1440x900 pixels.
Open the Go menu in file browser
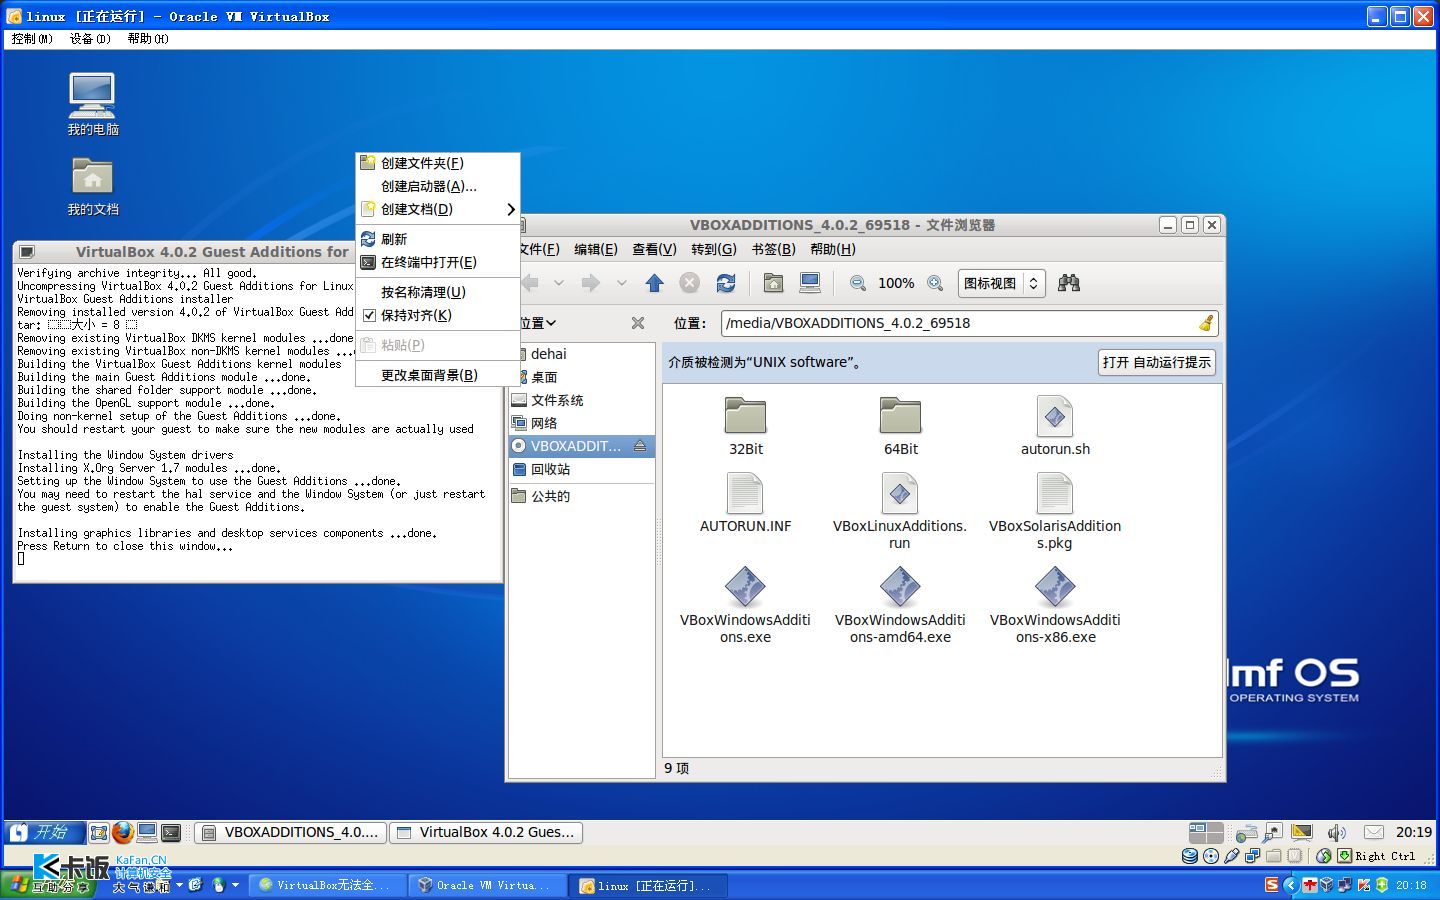[713, 249]
